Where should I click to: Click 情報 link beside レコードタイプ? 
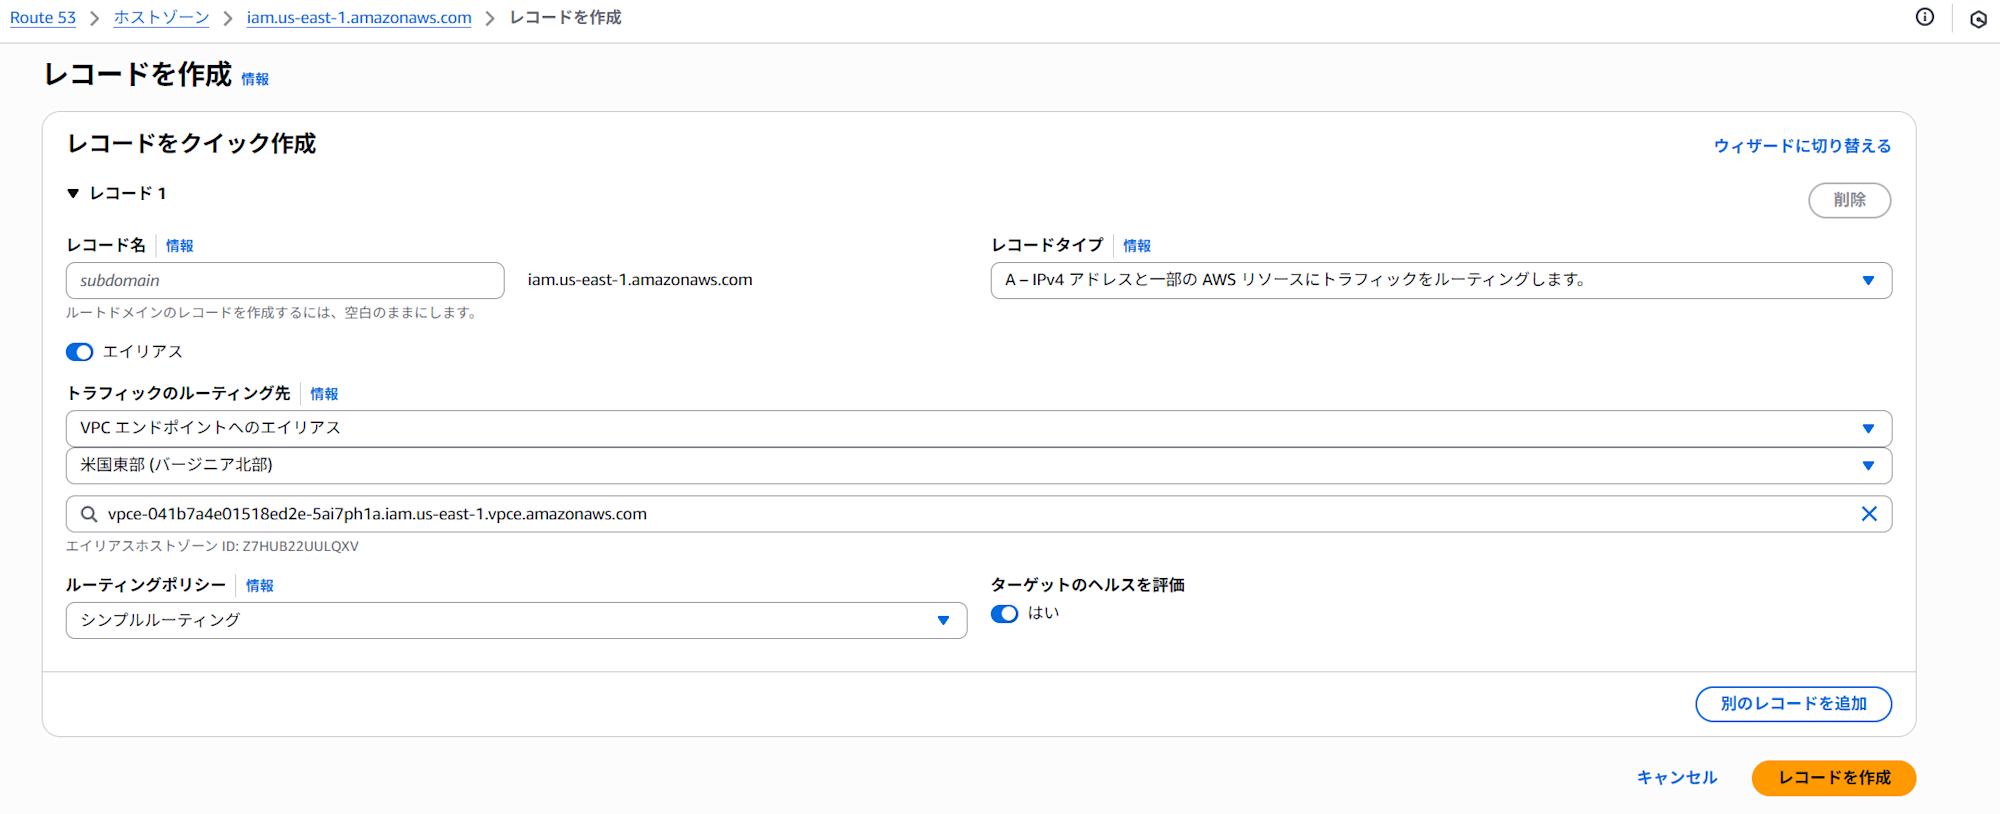click(1137, 246)
